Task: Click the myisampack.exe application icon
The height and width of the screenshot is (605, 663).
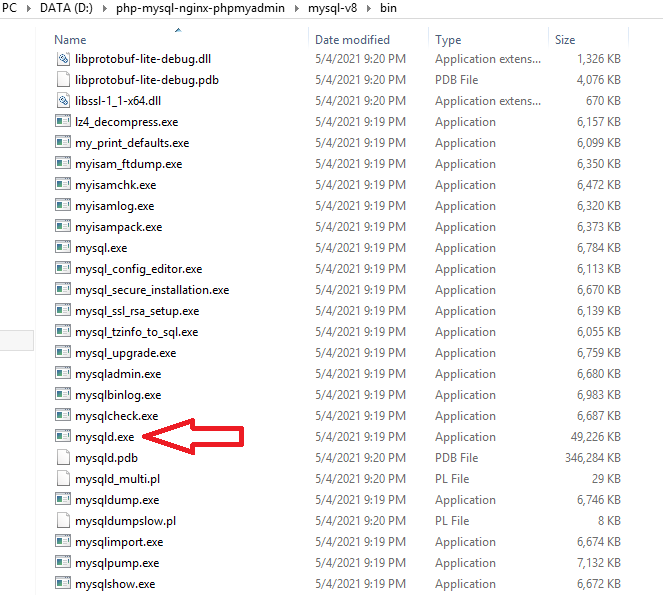Action: (63, 227)
